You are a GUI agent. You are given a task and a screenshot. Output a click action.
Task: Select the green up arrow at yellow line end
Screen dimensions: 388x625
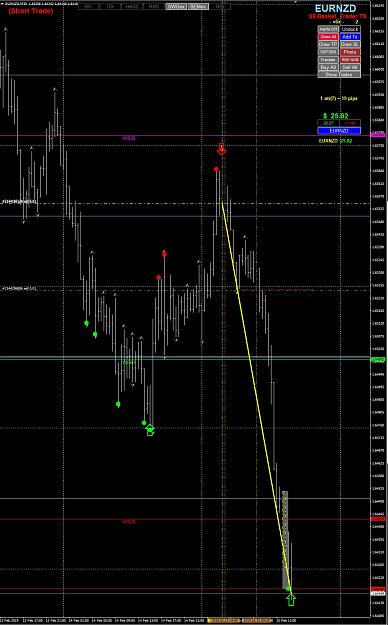pyautogui.click(x=291, y=599)
